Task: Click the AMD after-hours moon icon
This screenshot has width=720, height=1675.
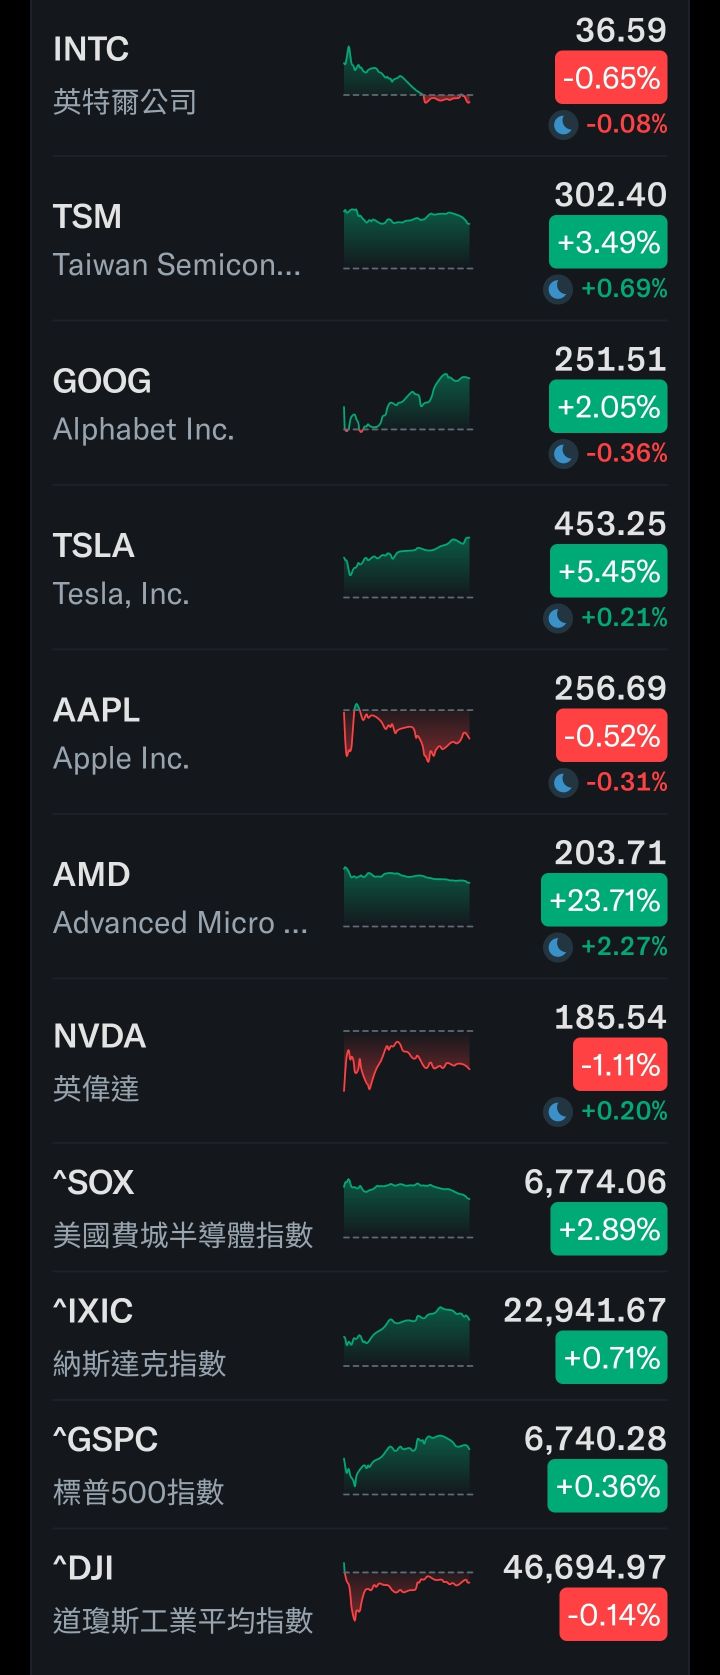Action: pos(558,947)
